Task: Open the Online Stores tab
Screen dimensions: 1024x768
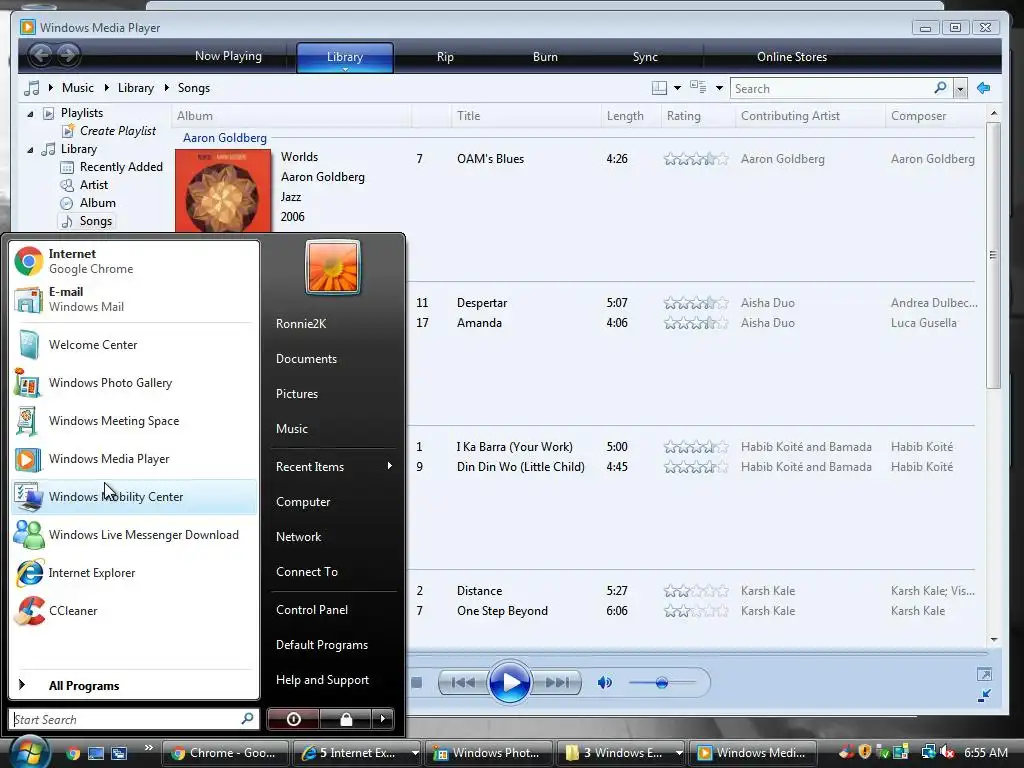Action: click(x=792, y=57)
